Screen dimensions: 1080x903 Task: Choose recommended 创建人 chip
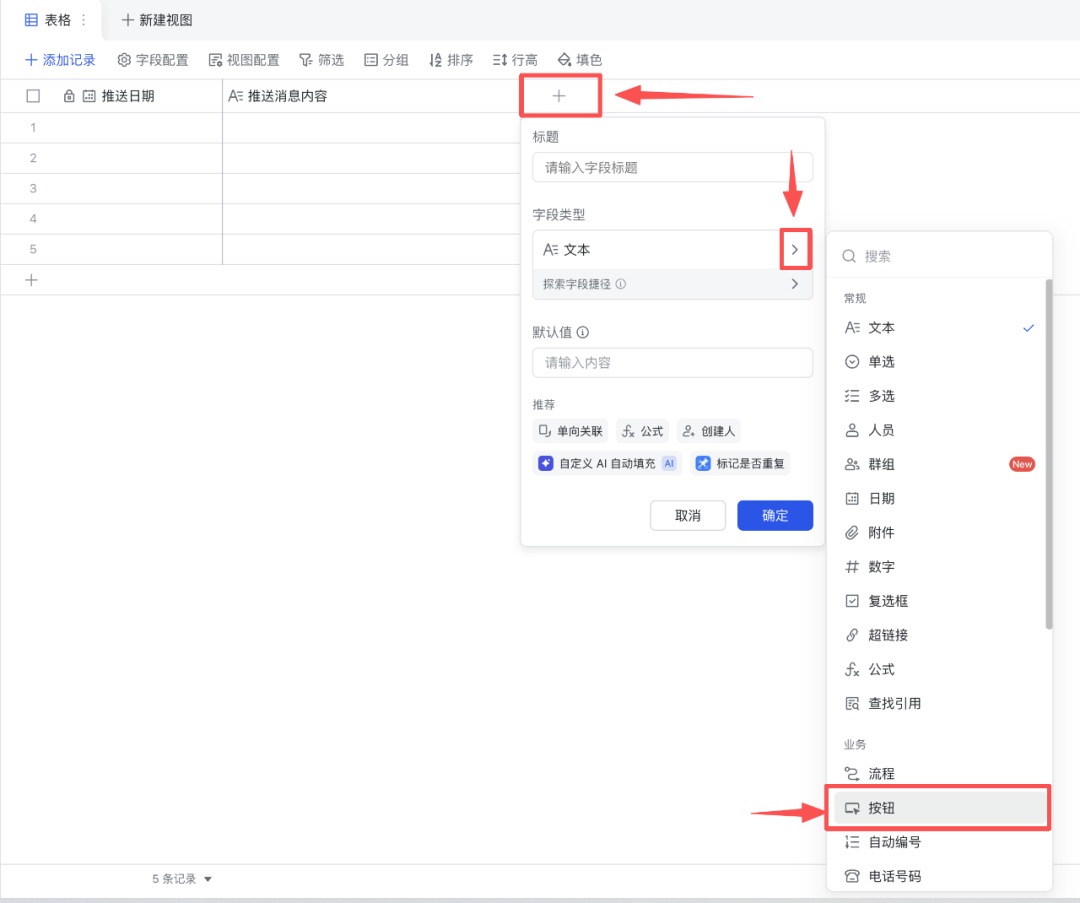click(x=709, y=431)
